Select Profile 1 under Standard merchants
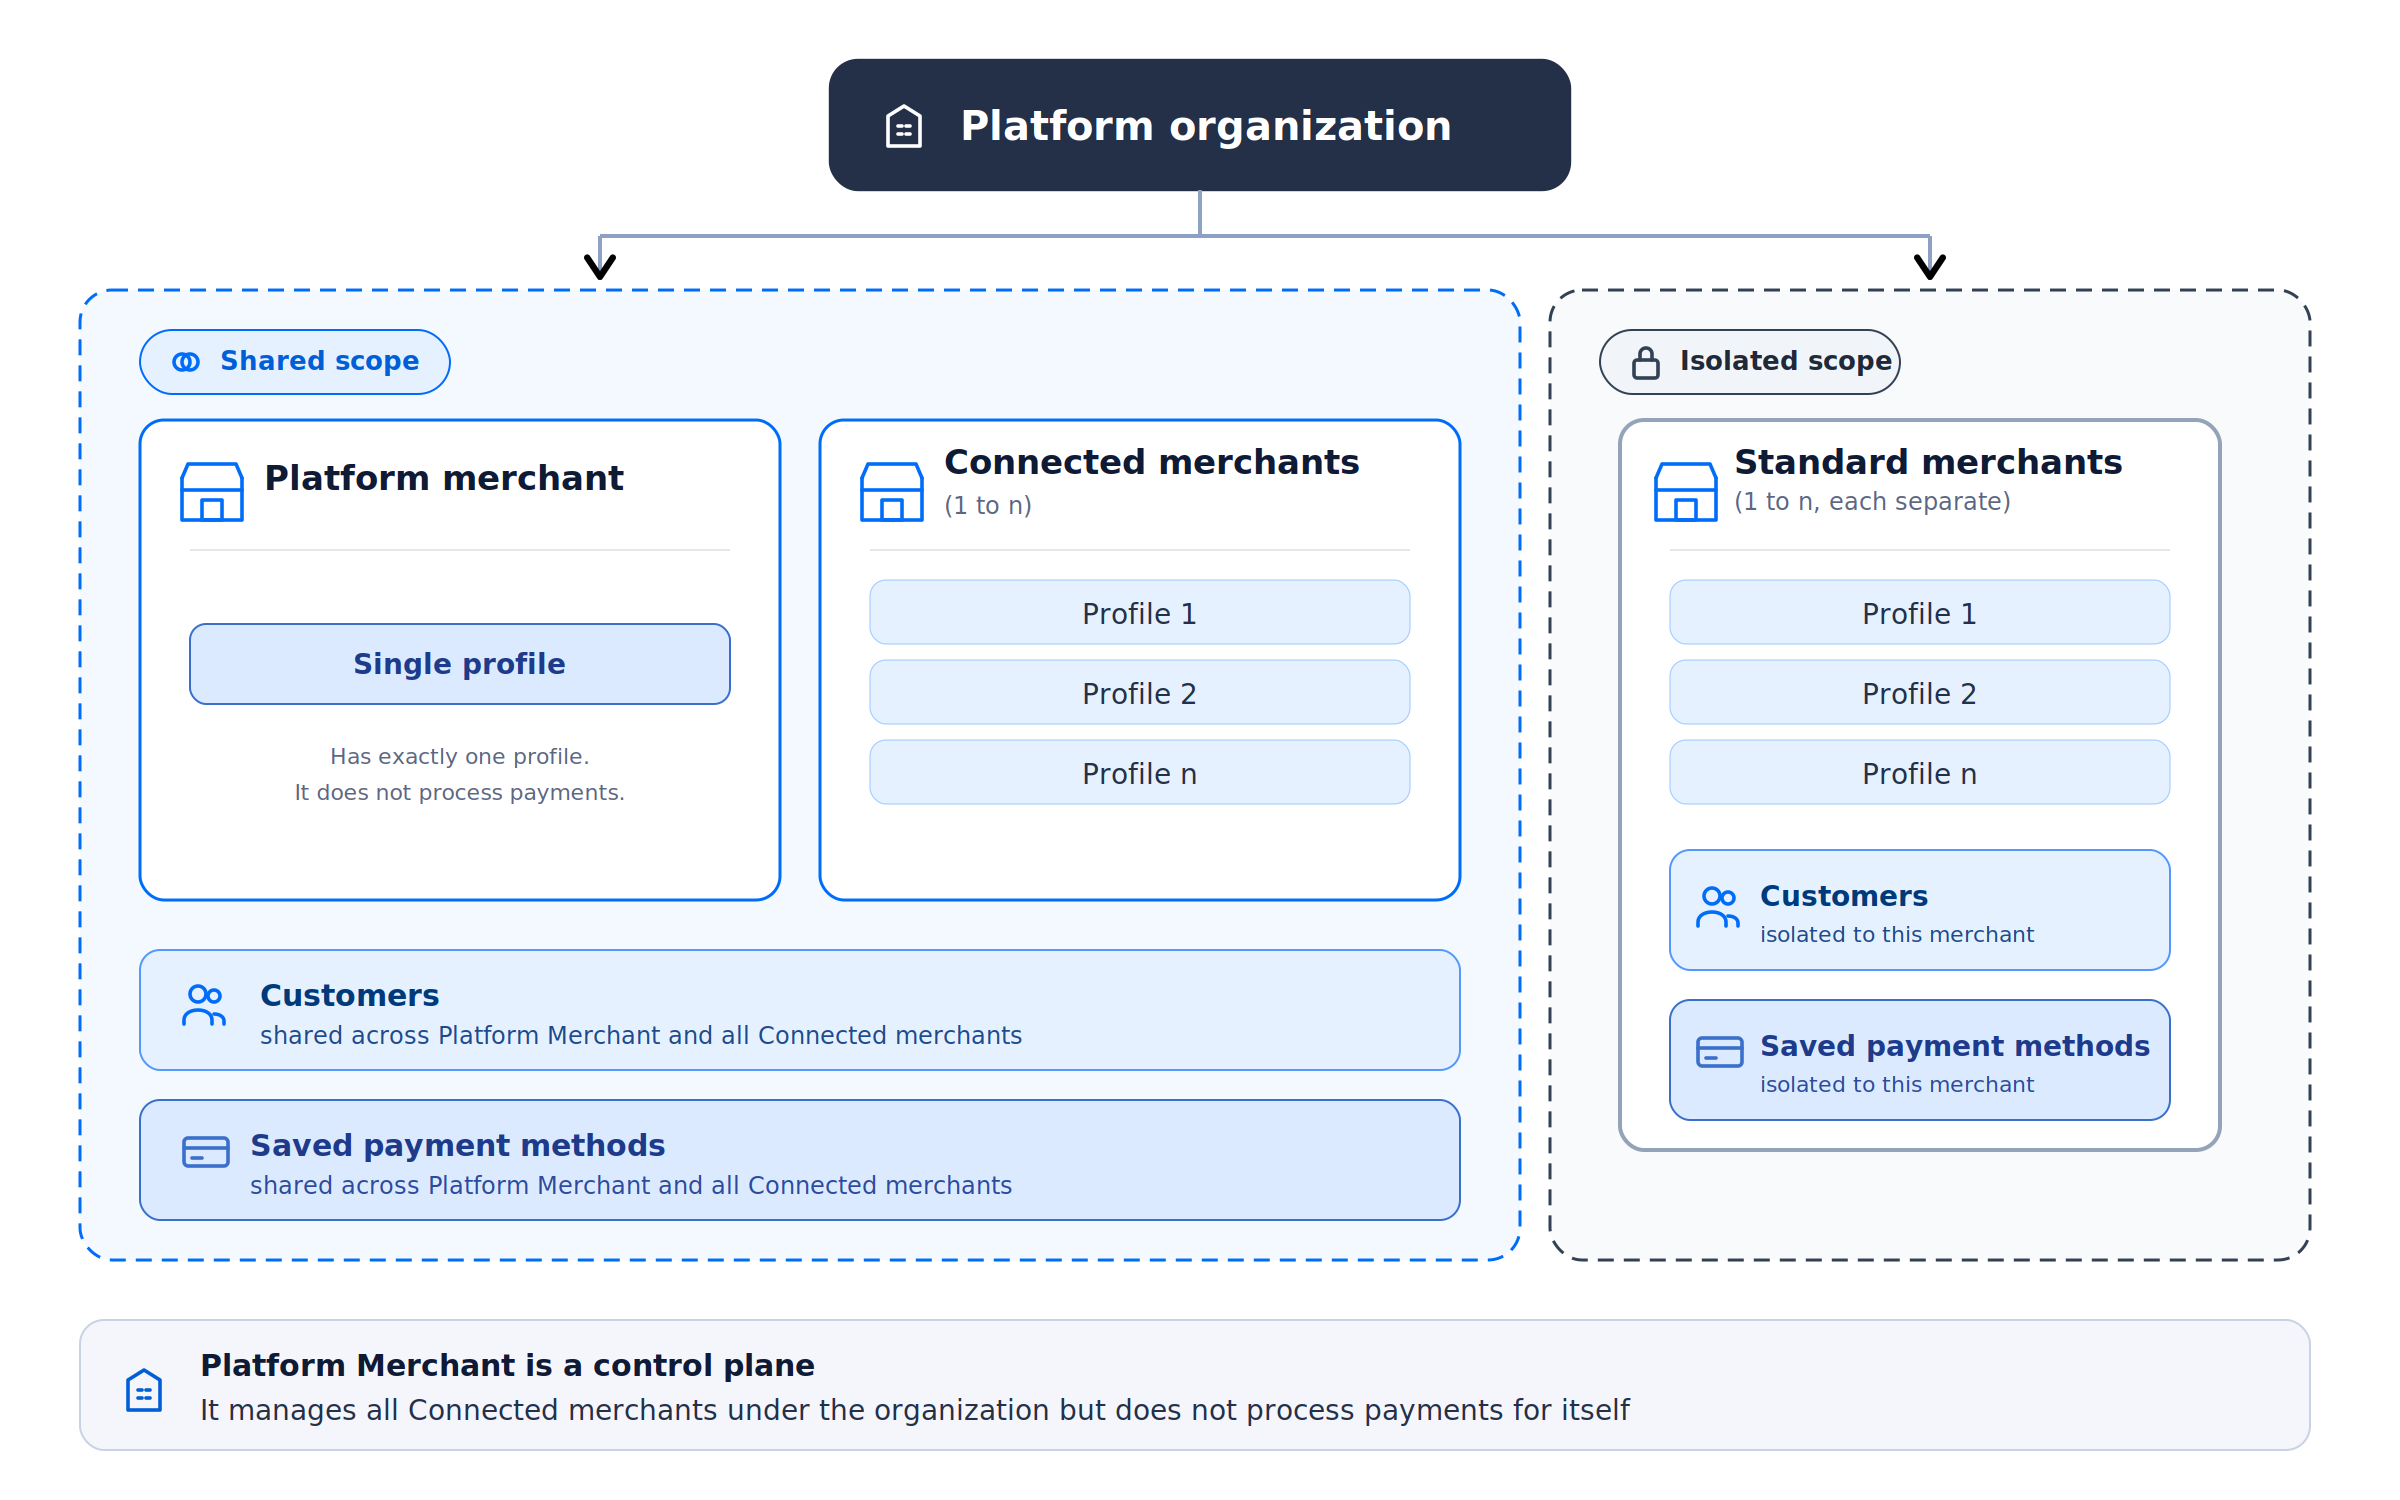 1920,612
